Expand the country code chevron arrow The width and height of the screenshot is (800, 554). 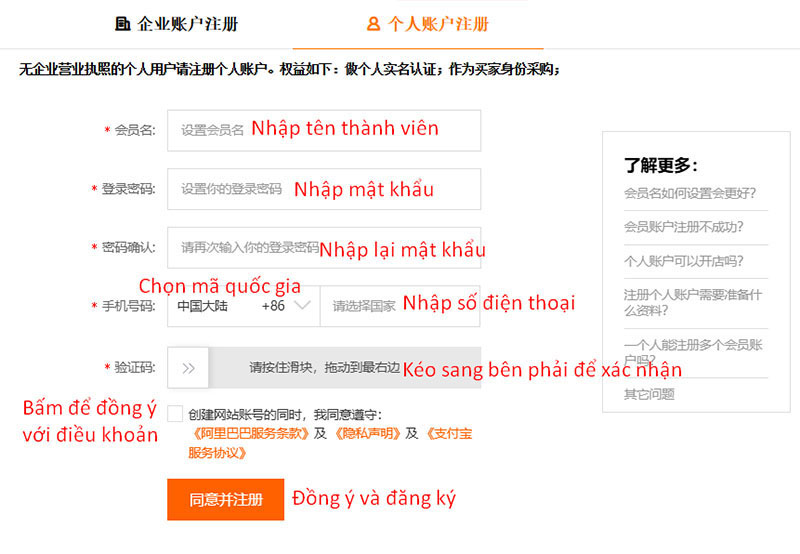(x=303, y=305)
